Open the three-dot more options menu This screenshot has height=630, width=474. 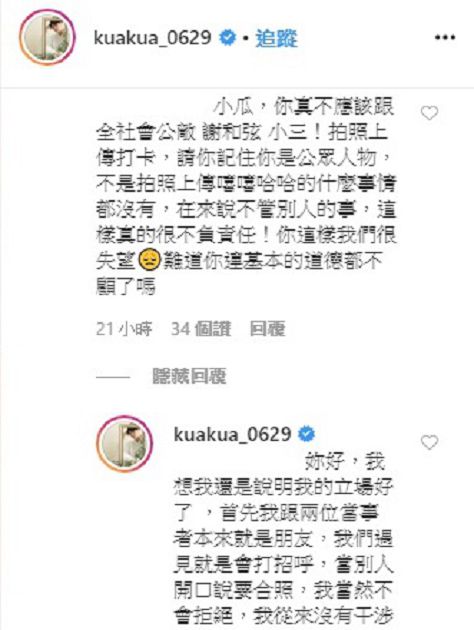click(x=445, y=38)
